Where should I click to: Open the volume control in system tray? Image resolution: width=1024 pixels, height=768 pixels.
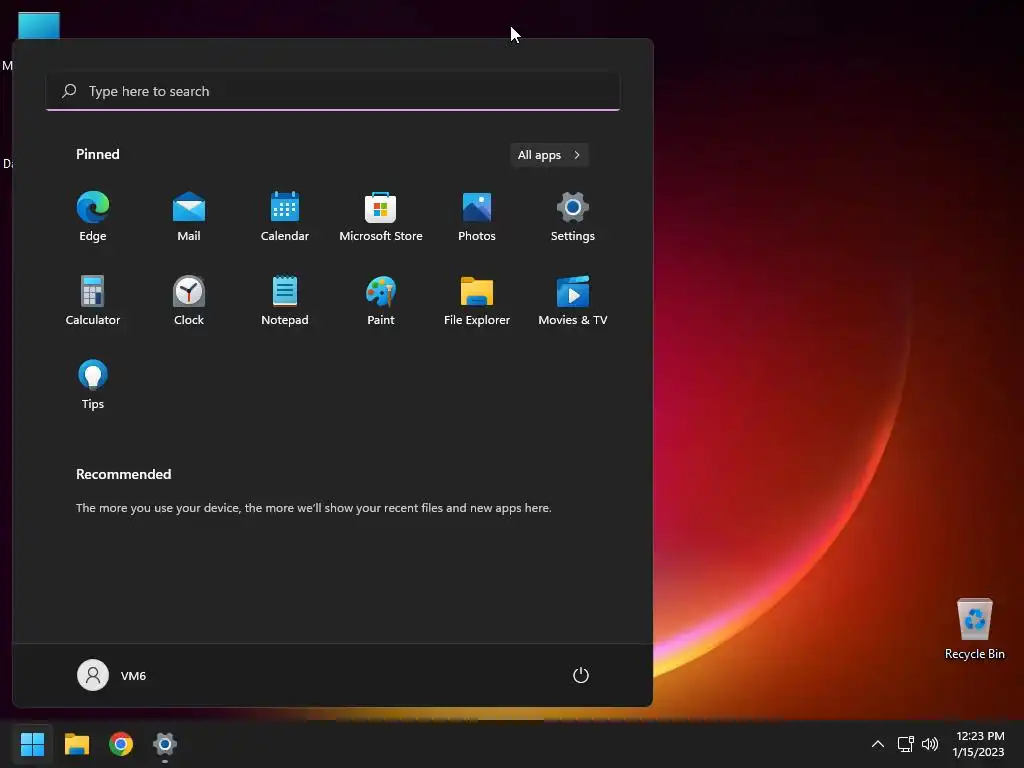point(930,744)
